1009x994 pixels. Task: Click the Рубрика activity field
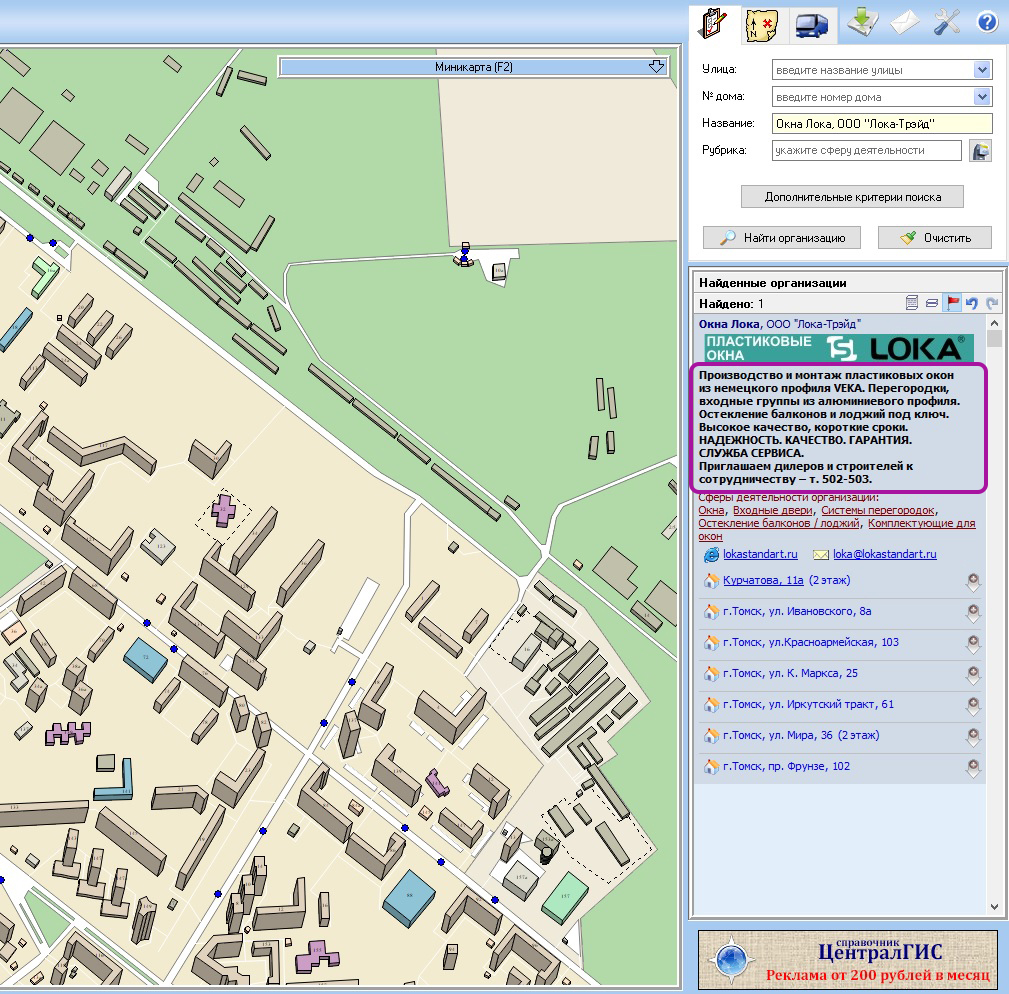tap(867, 151)
